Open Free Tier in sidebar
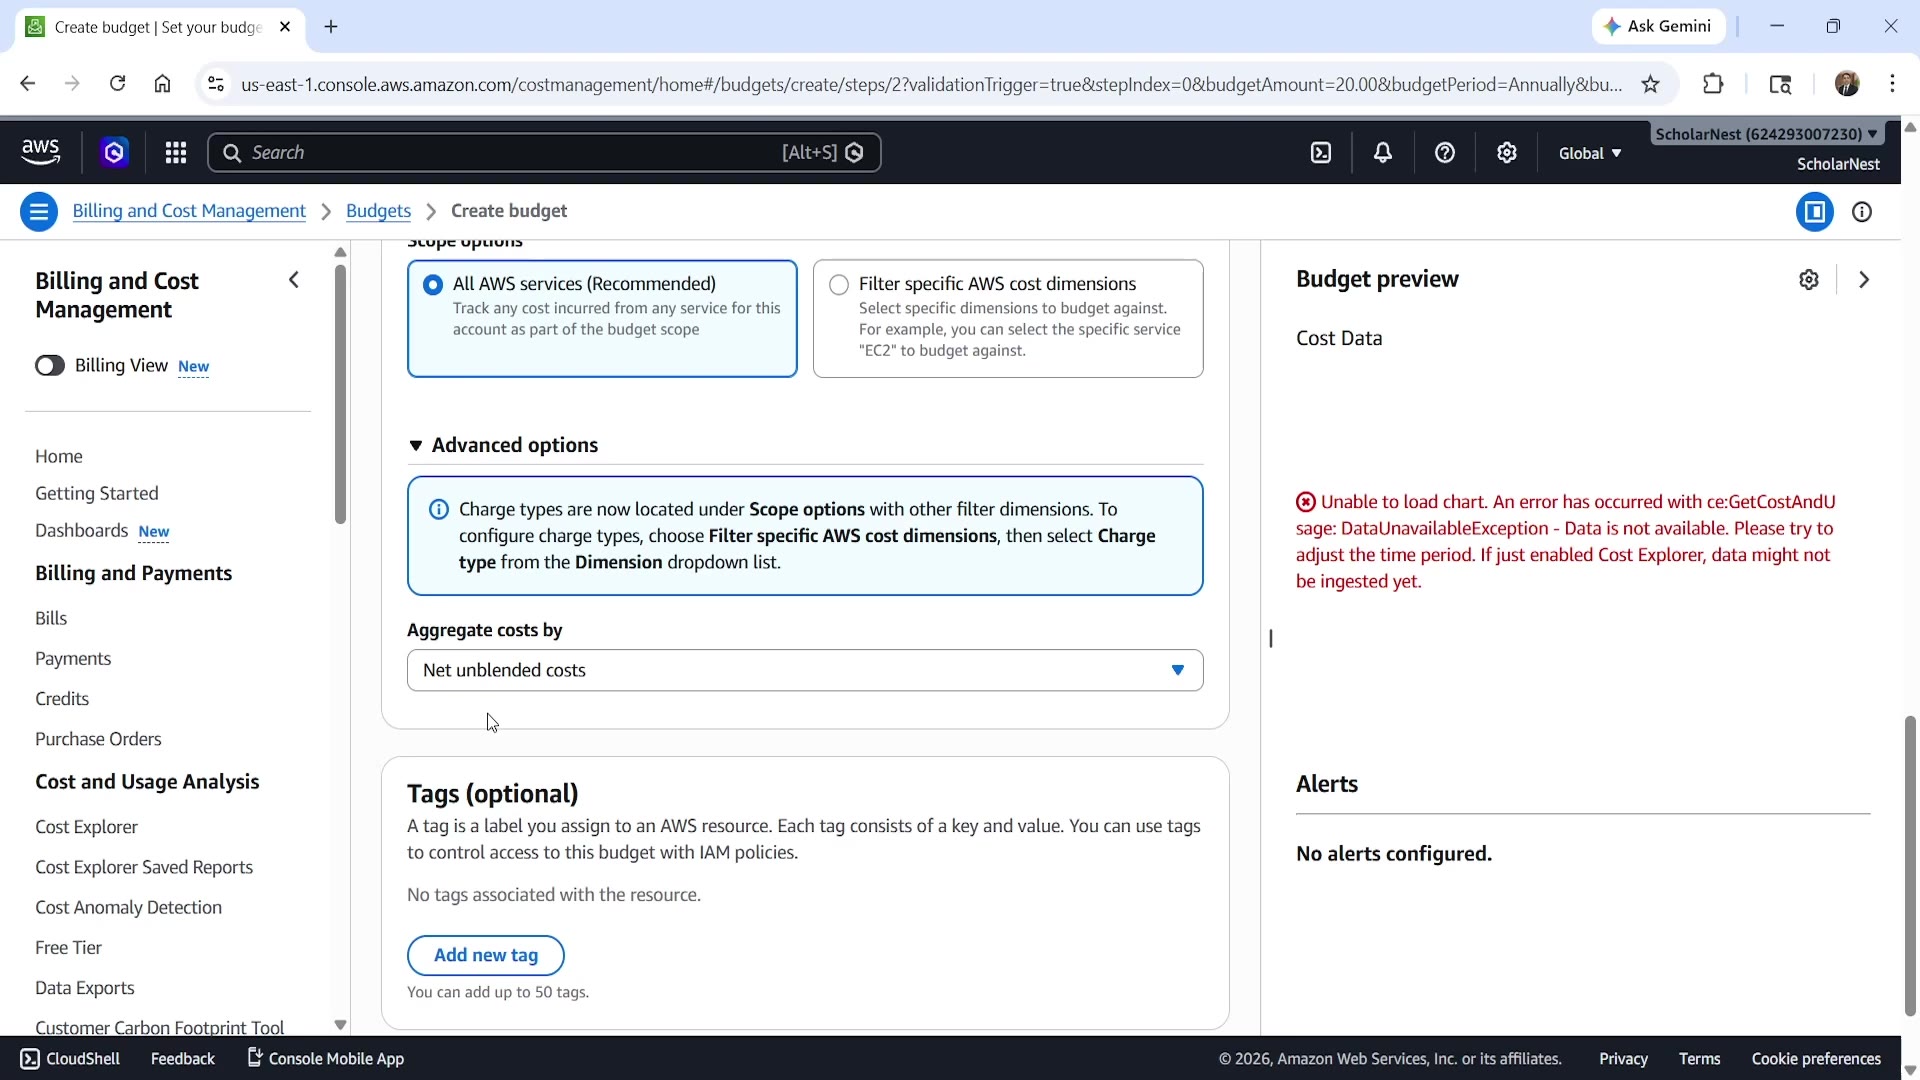The image size is (1920, 1080). click(68, 947)
